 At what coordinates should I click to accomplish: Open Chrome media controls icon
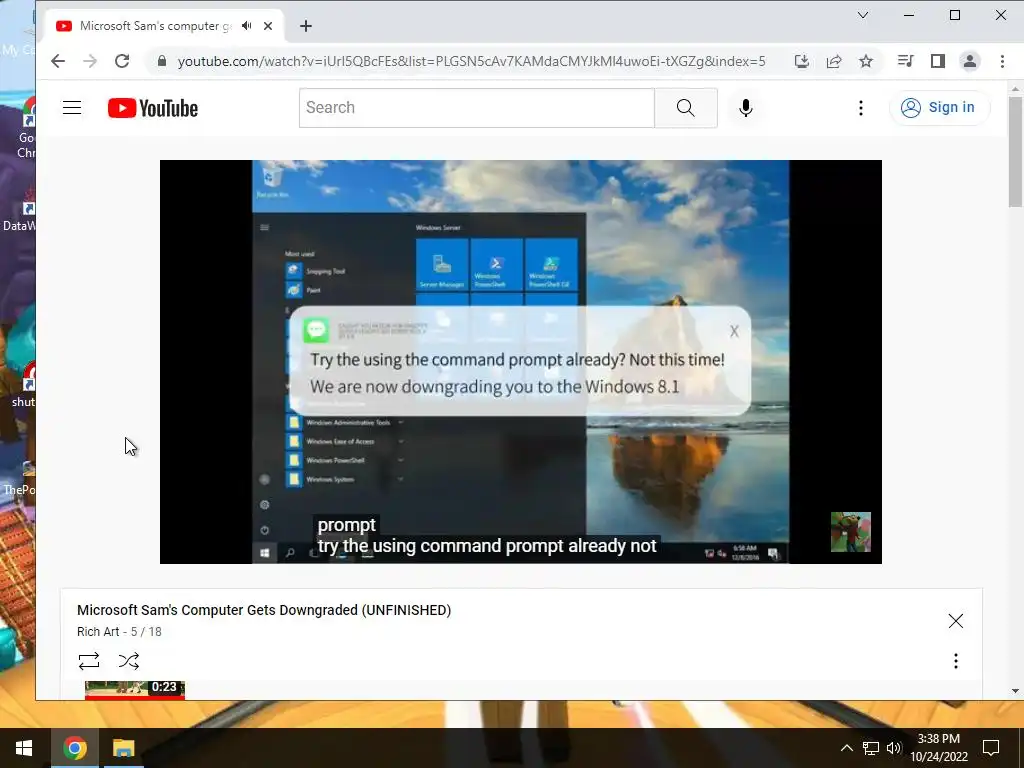point(906,61)
